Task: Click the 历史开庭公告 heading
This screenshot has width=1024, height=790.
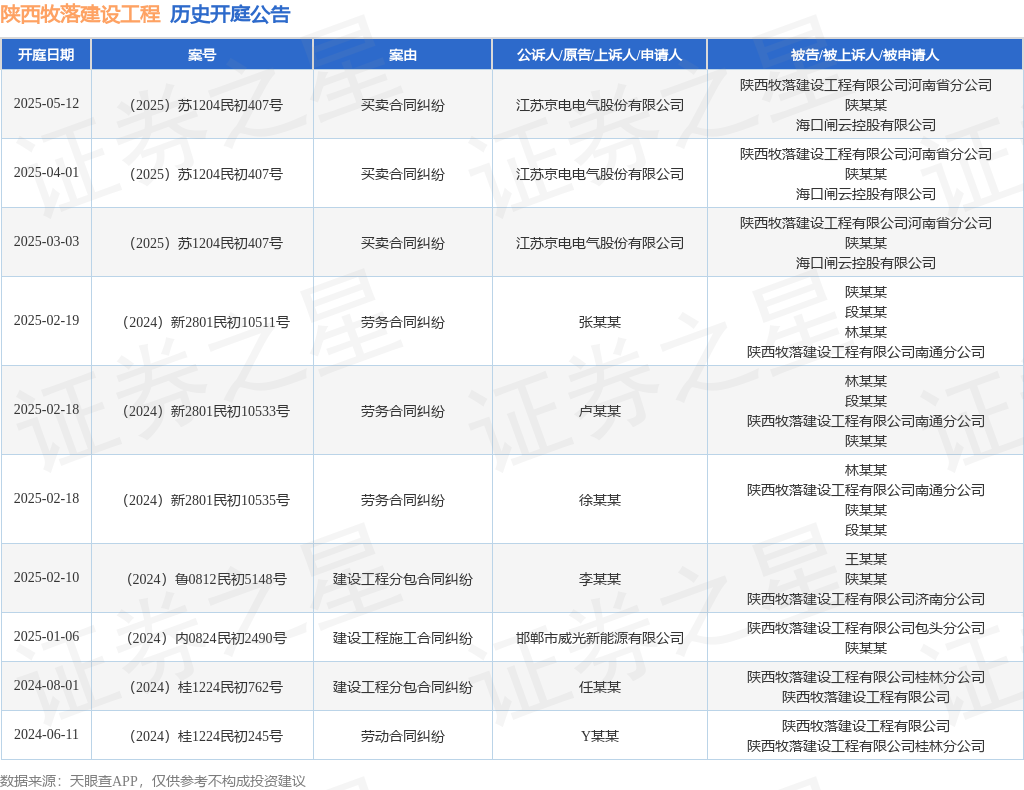Action: click(230, 14)
